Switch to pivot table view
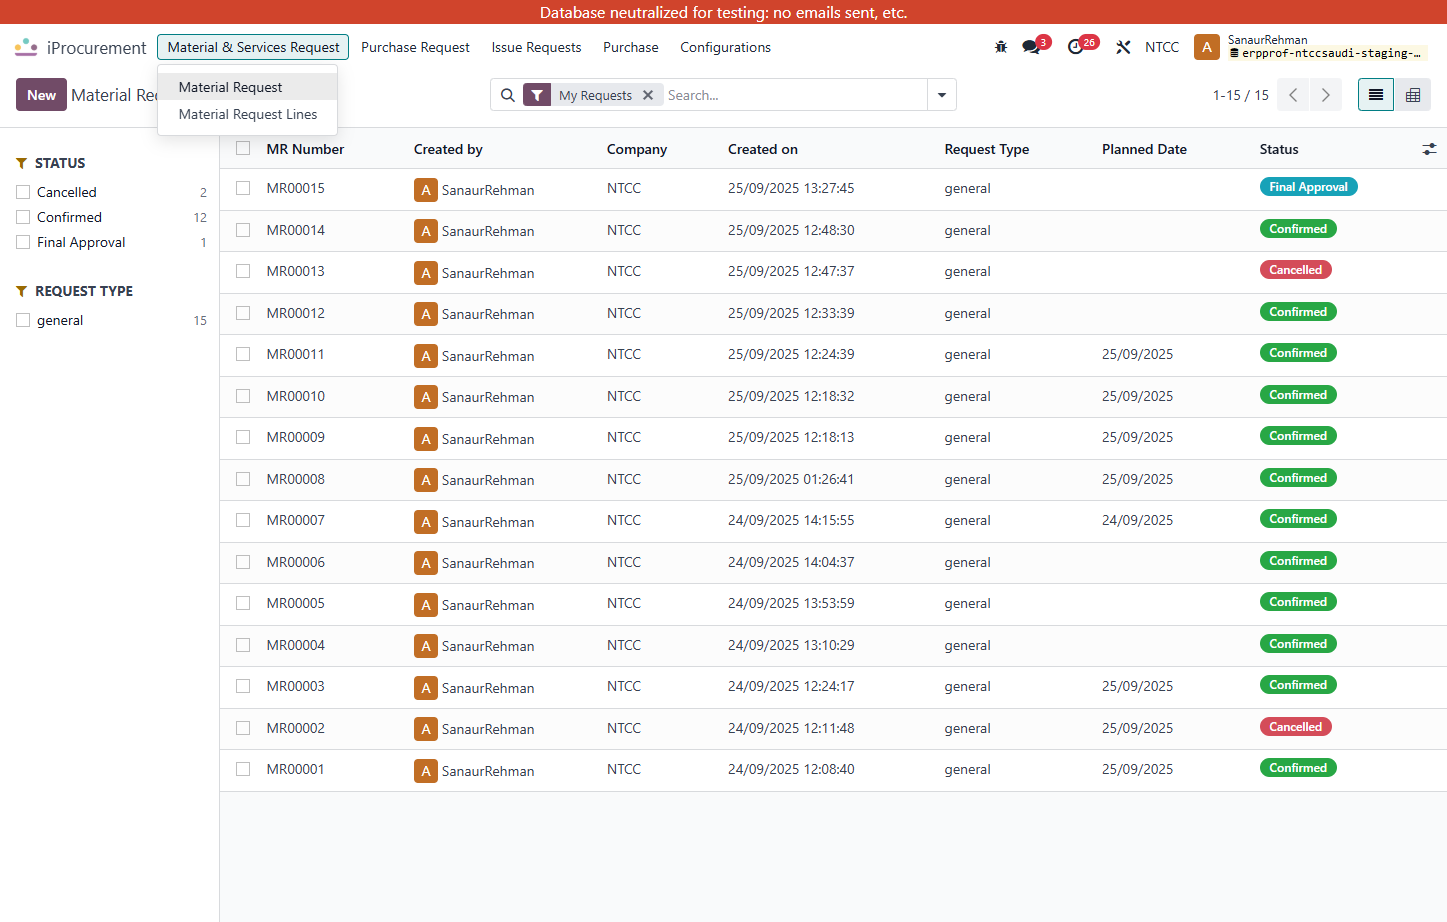The image size is (1447, 922). pyautogui.click(x=1413, y=95)
